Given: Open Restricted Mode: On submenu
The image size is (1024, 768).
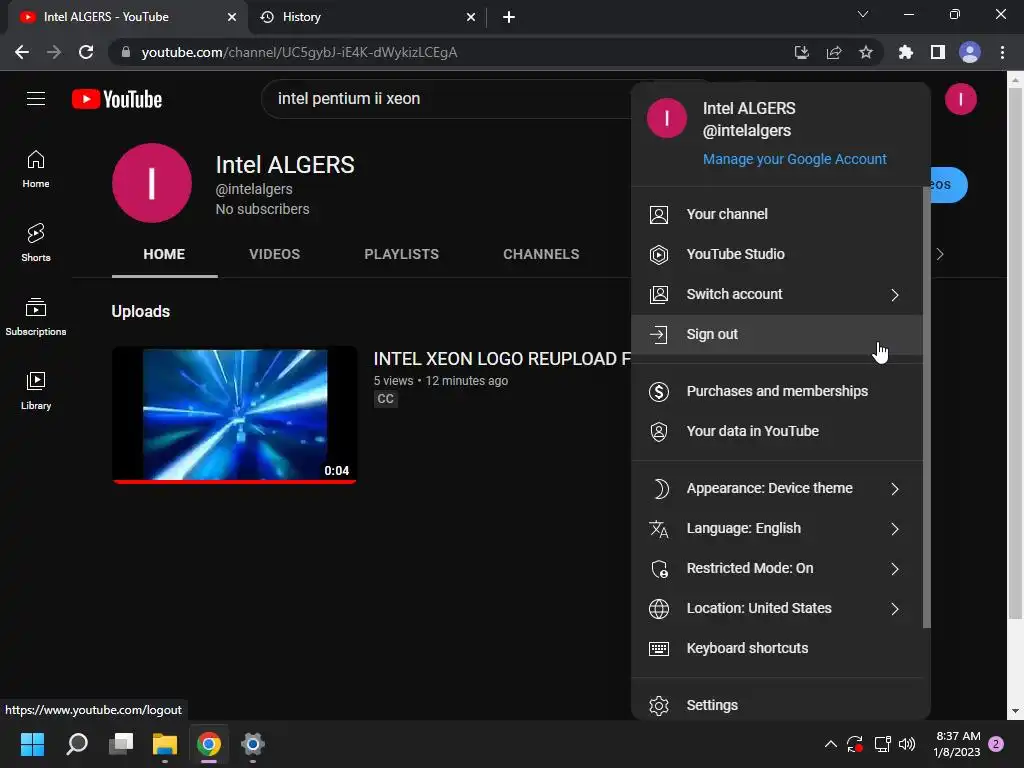Looking at the screenshot, I should (776, 568).
